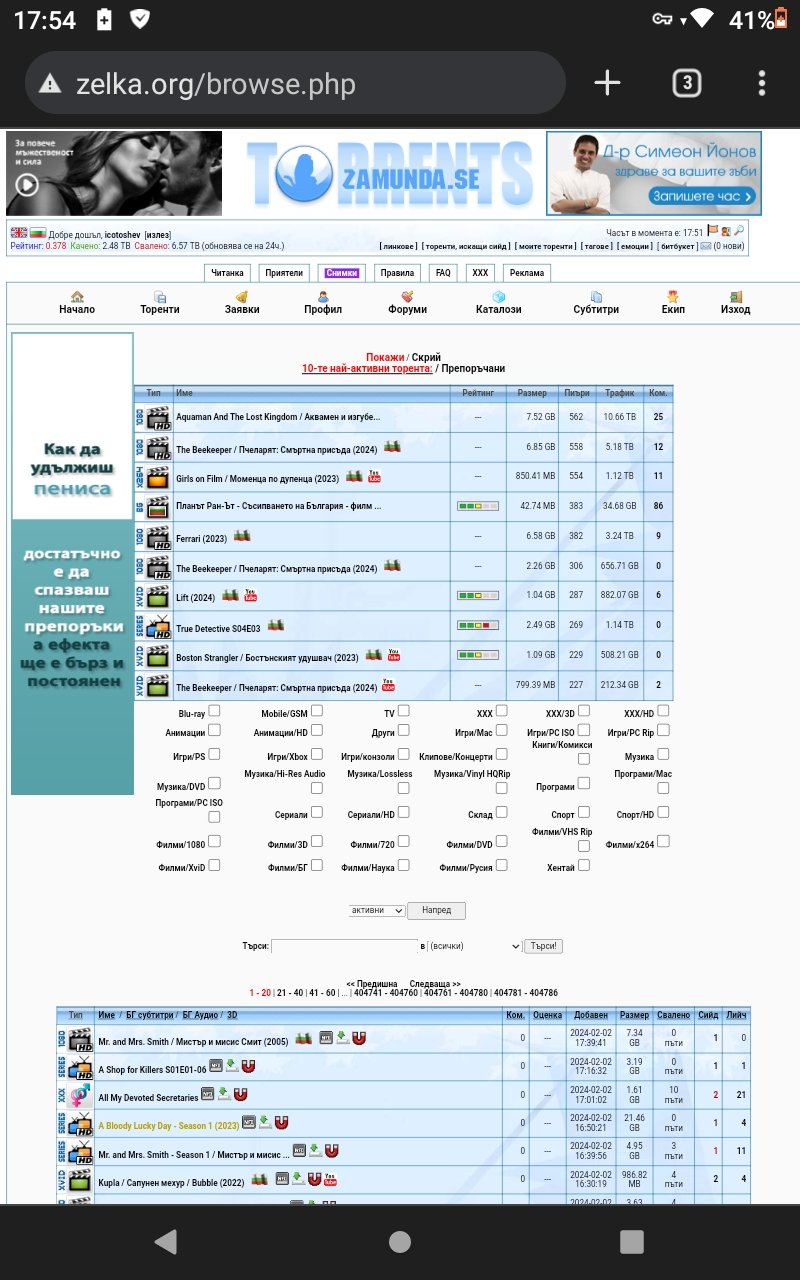The width and height of the screenshot is (800, 1280).
Task: Click the Каталози cube icon
Action: tap(498, 297)
